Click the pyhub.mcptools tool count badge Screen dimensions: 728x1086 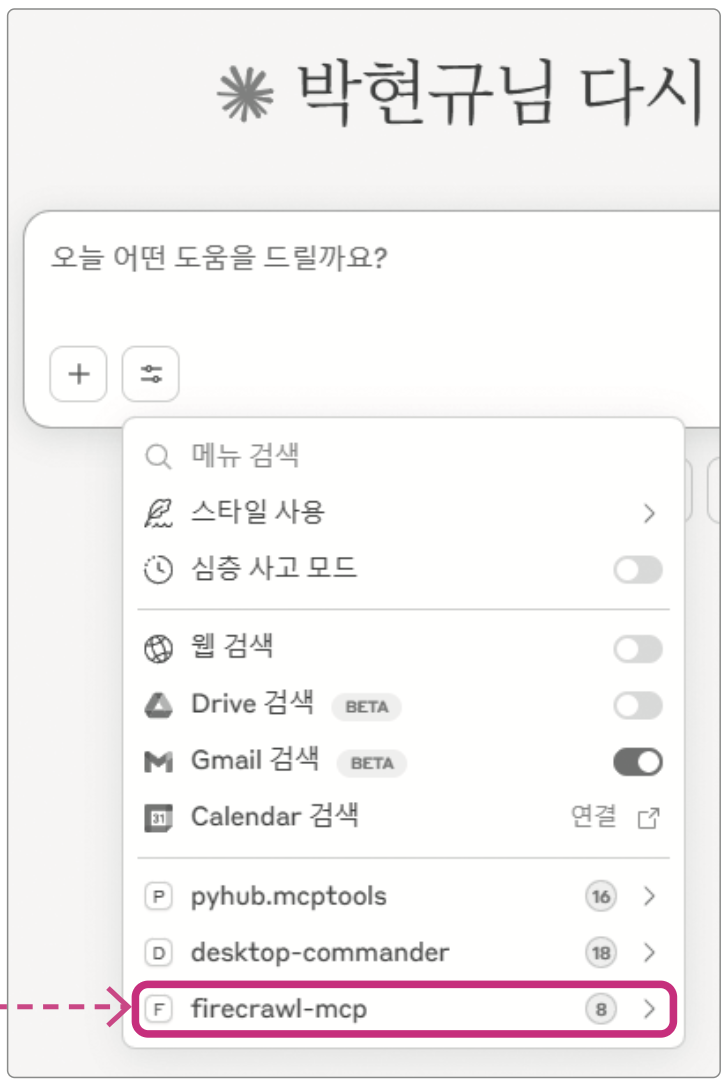tap(601, 897)
